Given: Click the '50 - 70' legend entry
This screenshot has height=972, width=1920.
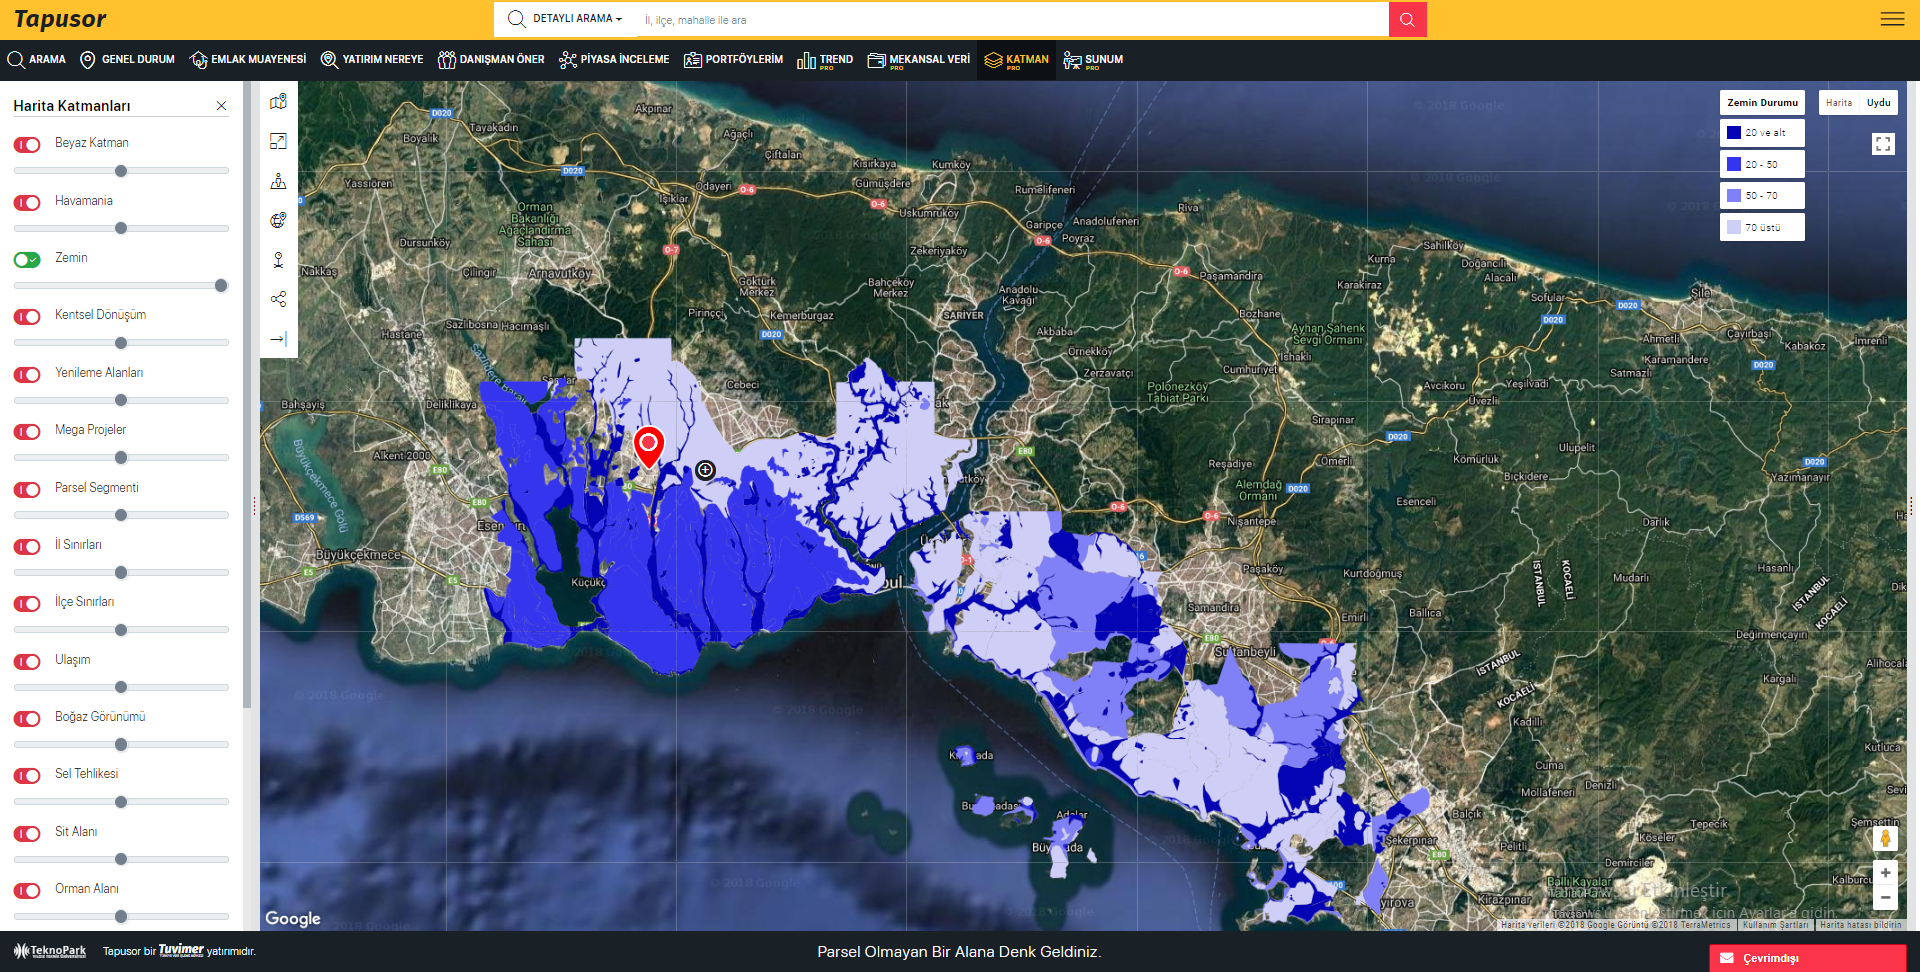Looking at the screenshot, I should (x=1762, y=196).
